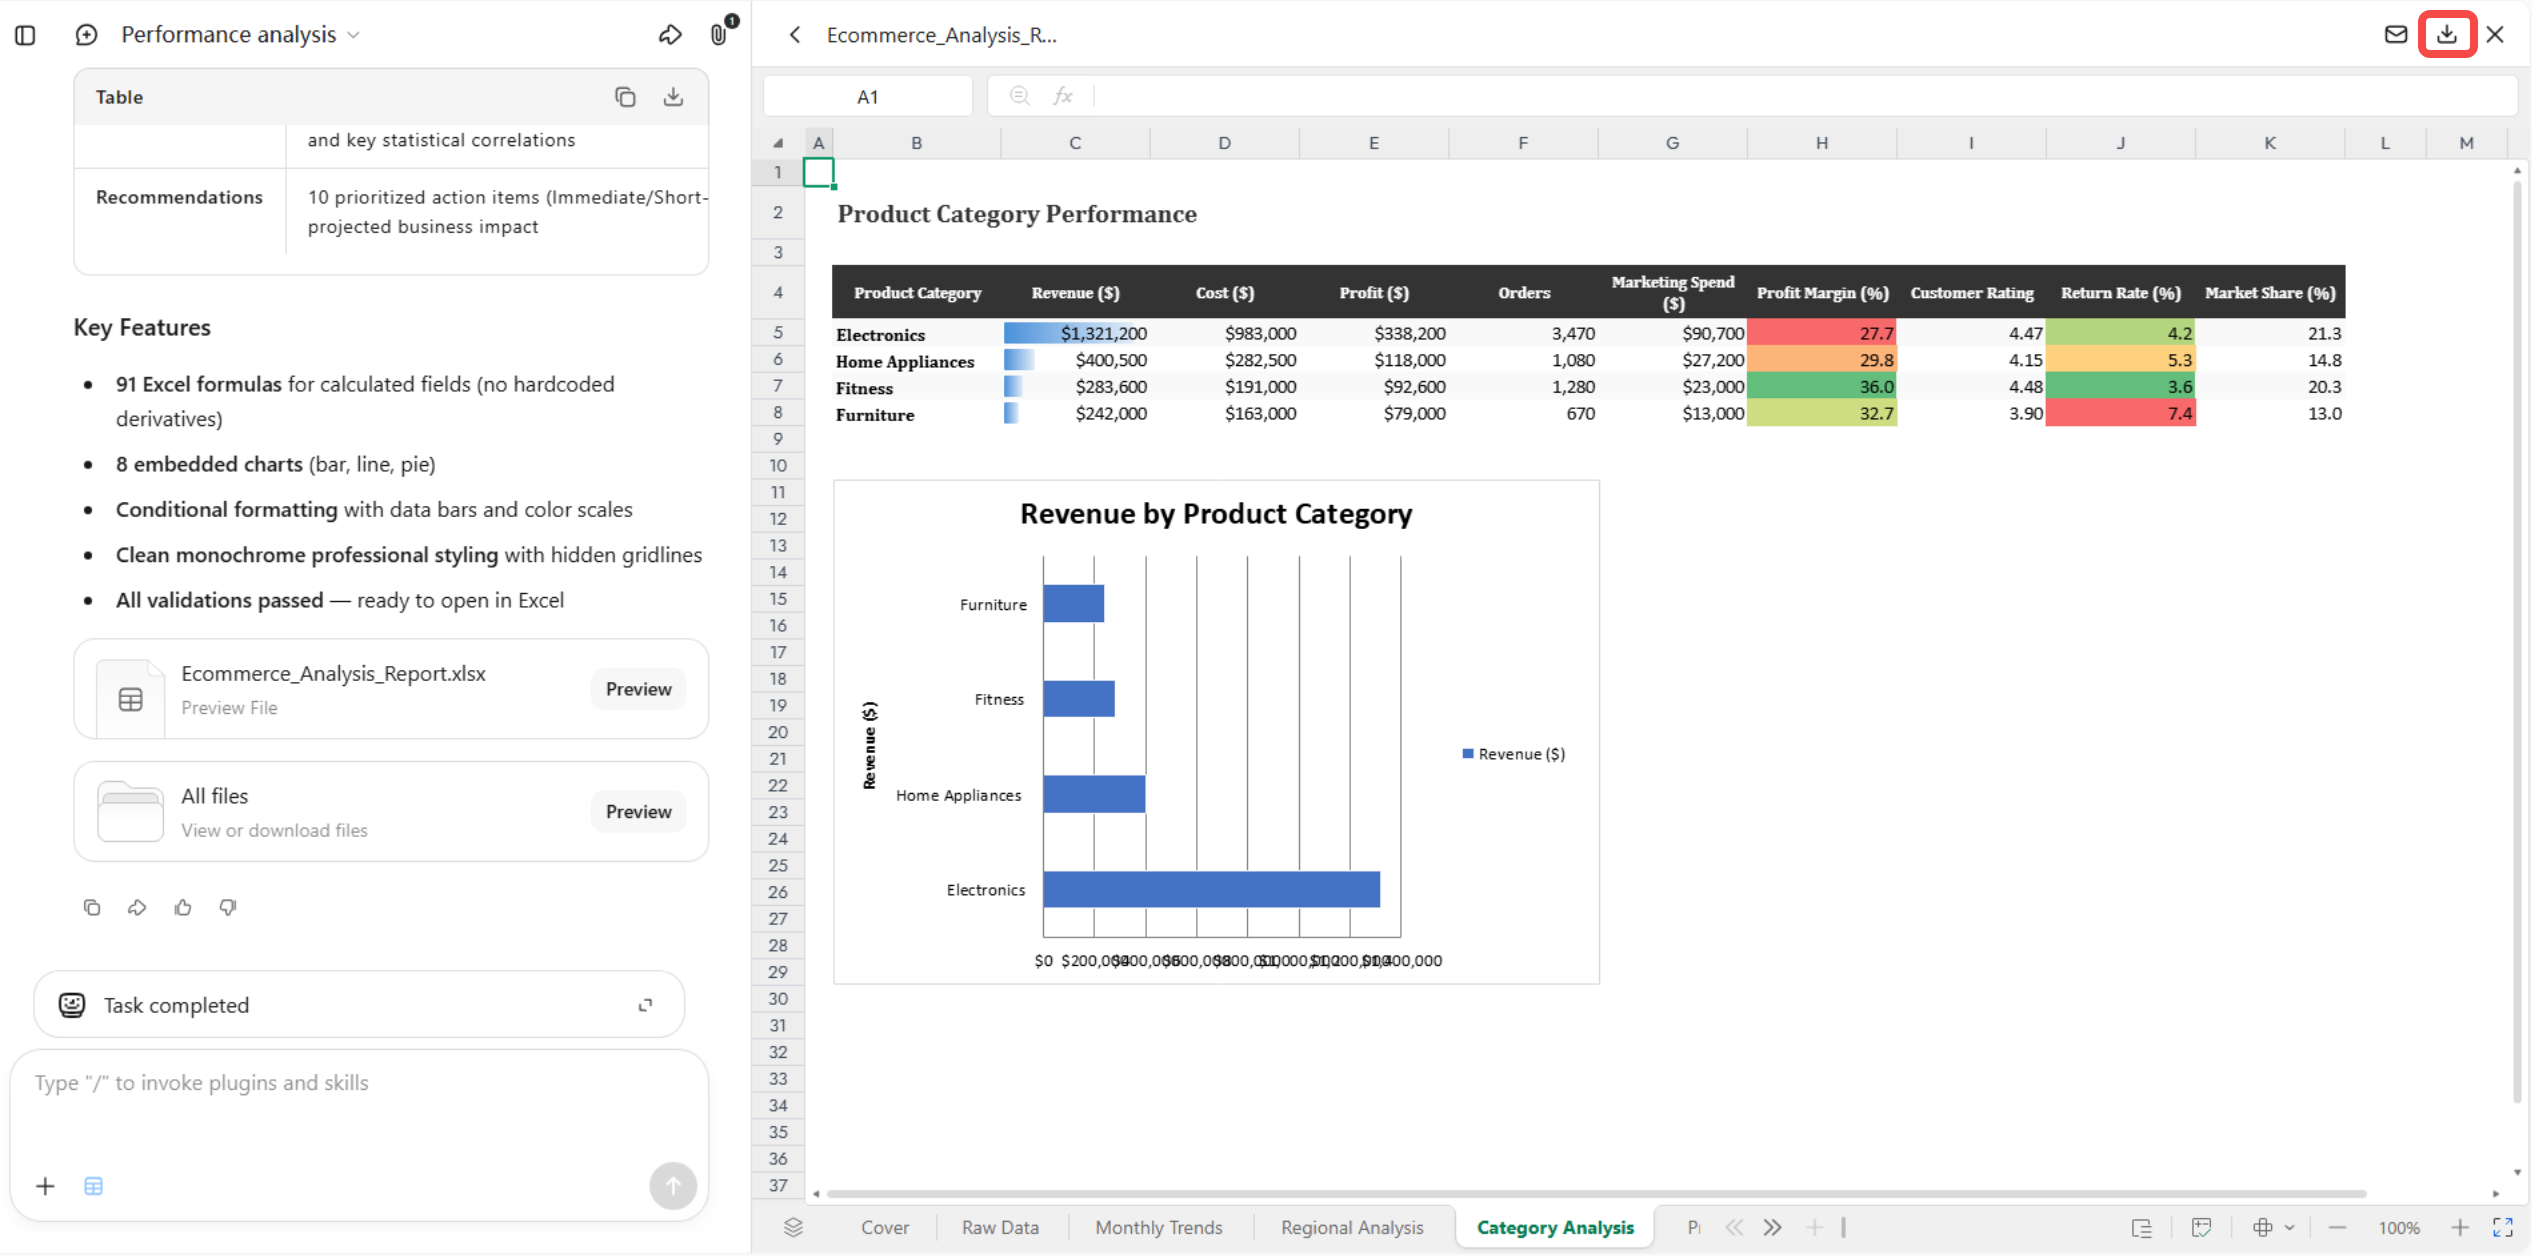Click the thumbs down feedback icon

coord(228,907)
